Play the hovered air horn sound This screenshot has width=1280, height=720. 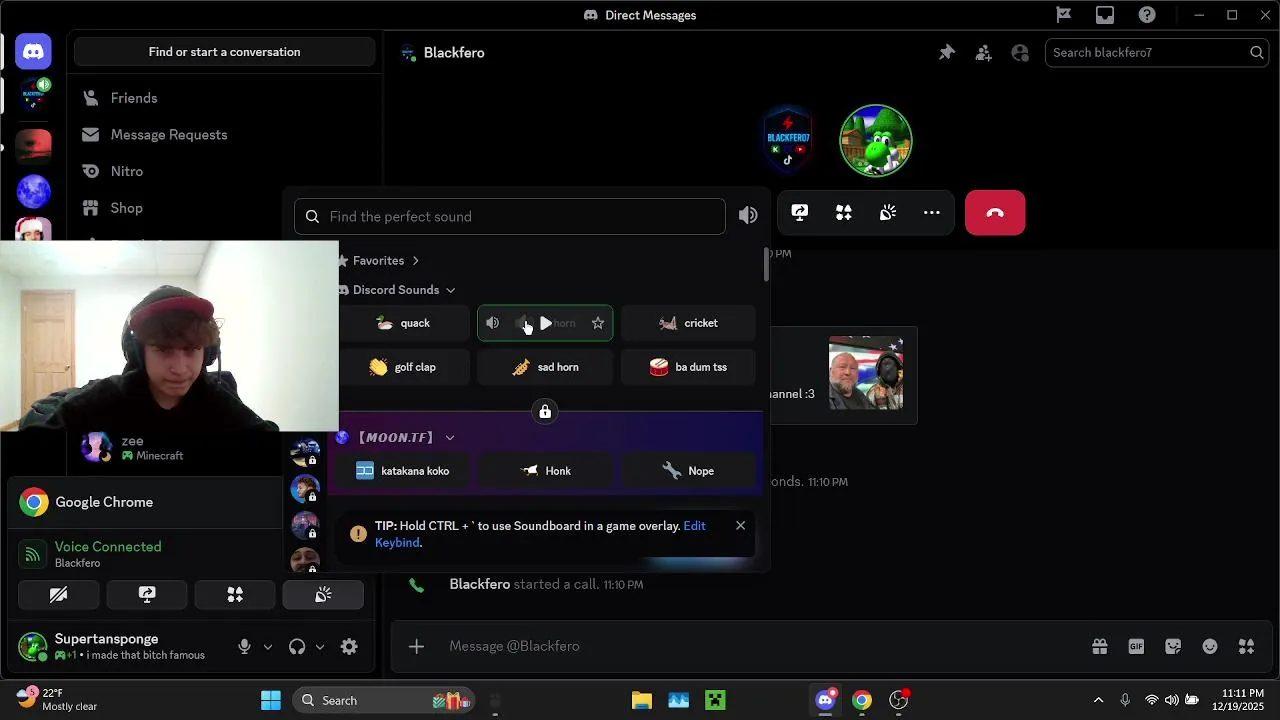click(545, 323)
